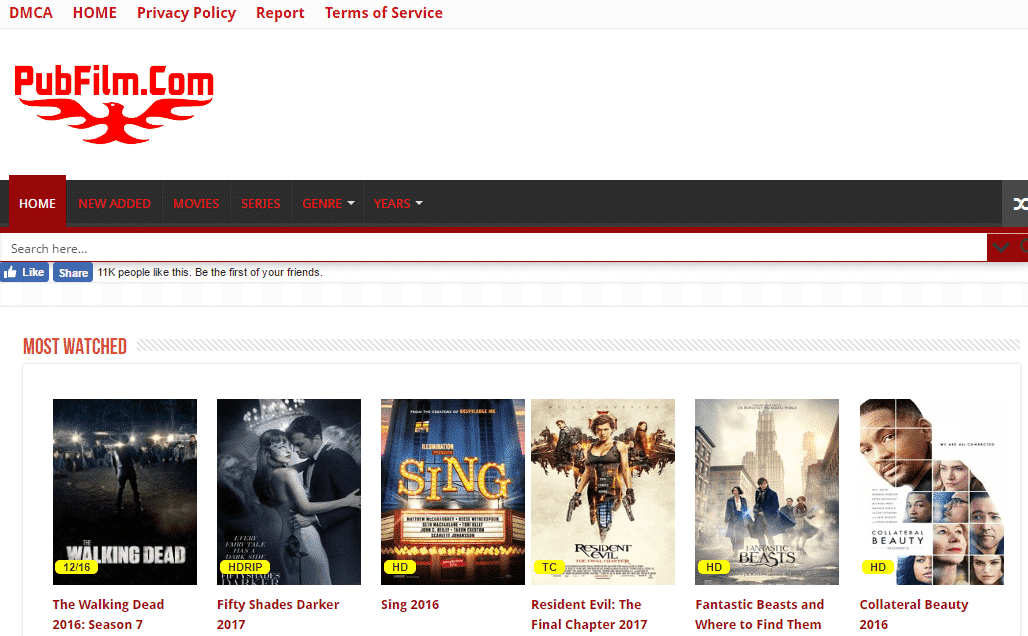Open the HOME tab in navigation bar
The width and height of the screenshot is (1028, 636).
click(37, 203)
